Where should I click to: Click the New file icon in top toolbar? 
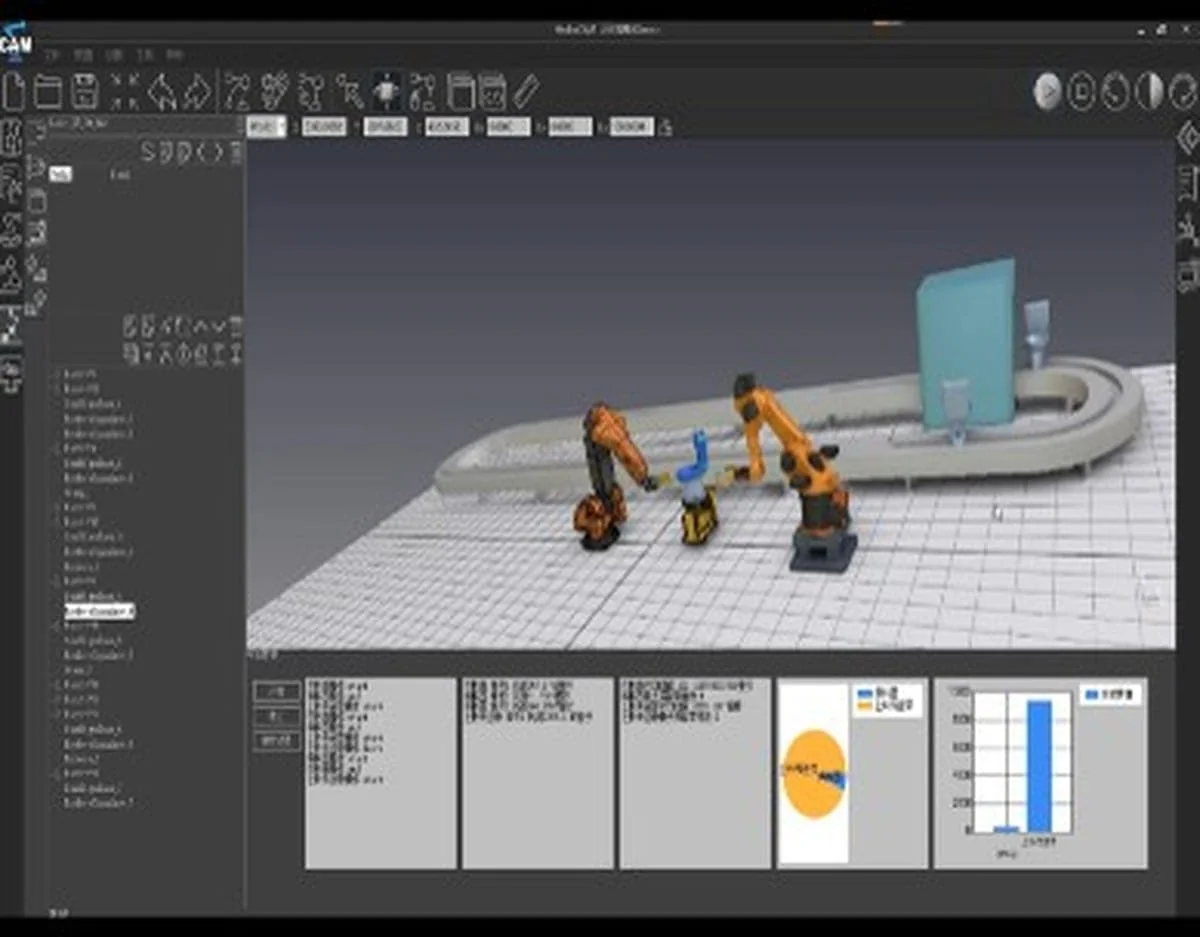point(14,92)
